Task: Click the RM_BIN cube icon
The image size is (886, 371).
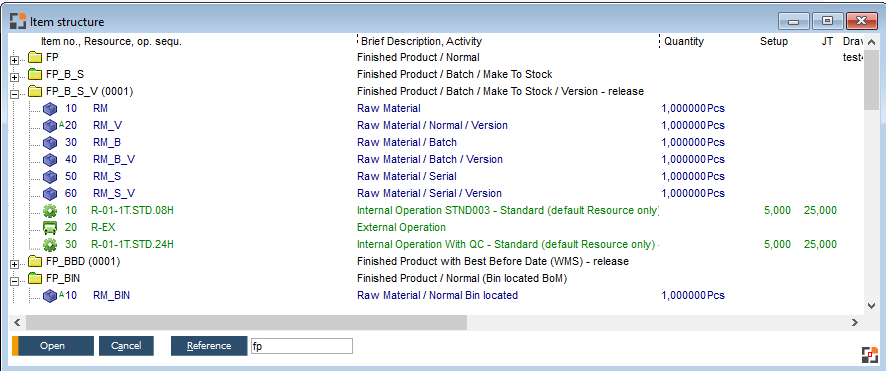Action: click(50, 295)
